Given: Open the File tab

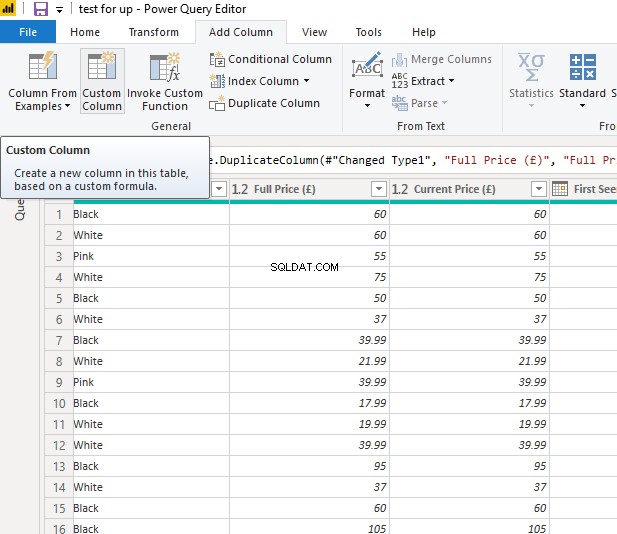Looking at the screenshot, I should (28, 32).
